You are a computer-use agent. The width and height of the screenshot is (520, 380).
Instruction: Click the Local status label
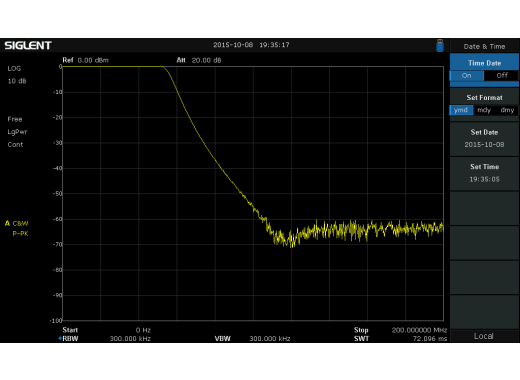point(484,336)
